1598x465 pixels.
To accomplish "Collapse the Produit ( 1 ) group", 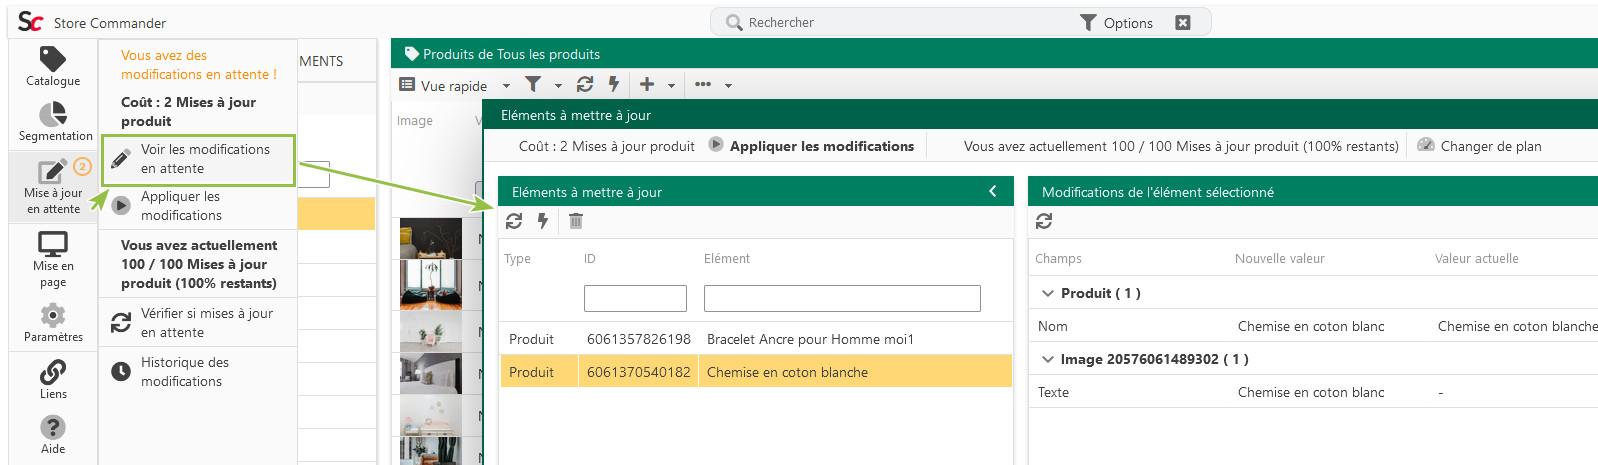I will coord(1048,293).
